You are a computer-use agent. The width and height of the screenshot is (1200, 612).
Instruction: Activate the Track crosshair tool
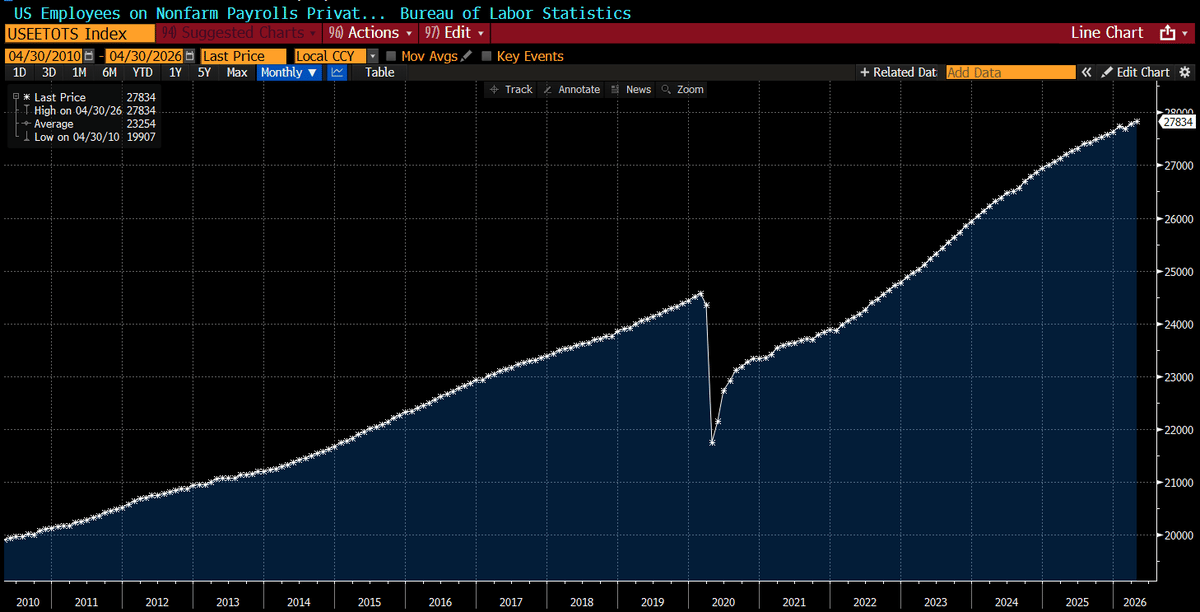tap(511, 89)
